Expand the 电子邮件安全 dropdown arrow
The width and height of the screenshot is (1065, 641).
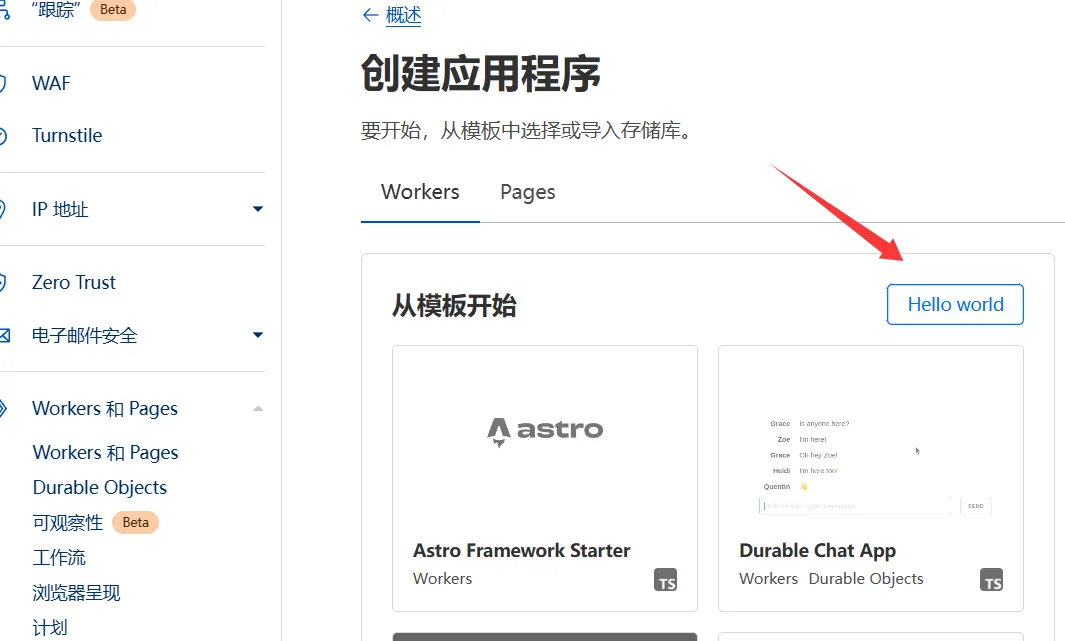click(x=258, y=335)
